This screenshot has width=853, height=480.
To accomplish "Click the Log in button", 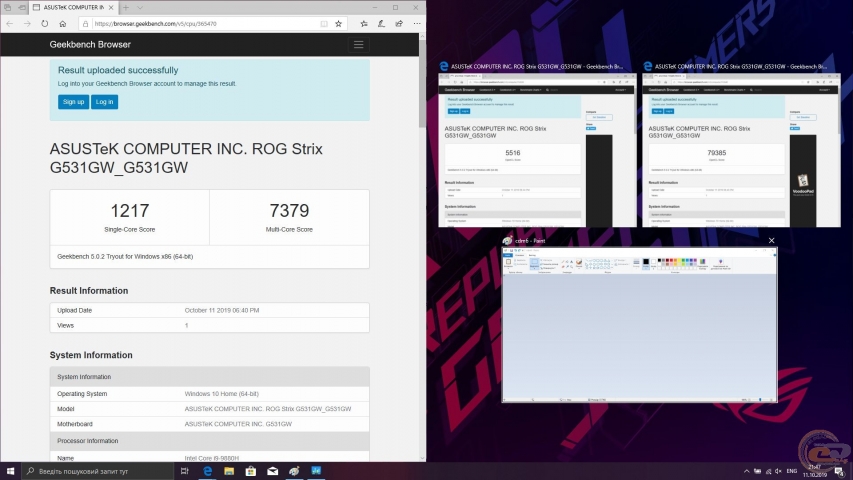I will tap(104, 102).
